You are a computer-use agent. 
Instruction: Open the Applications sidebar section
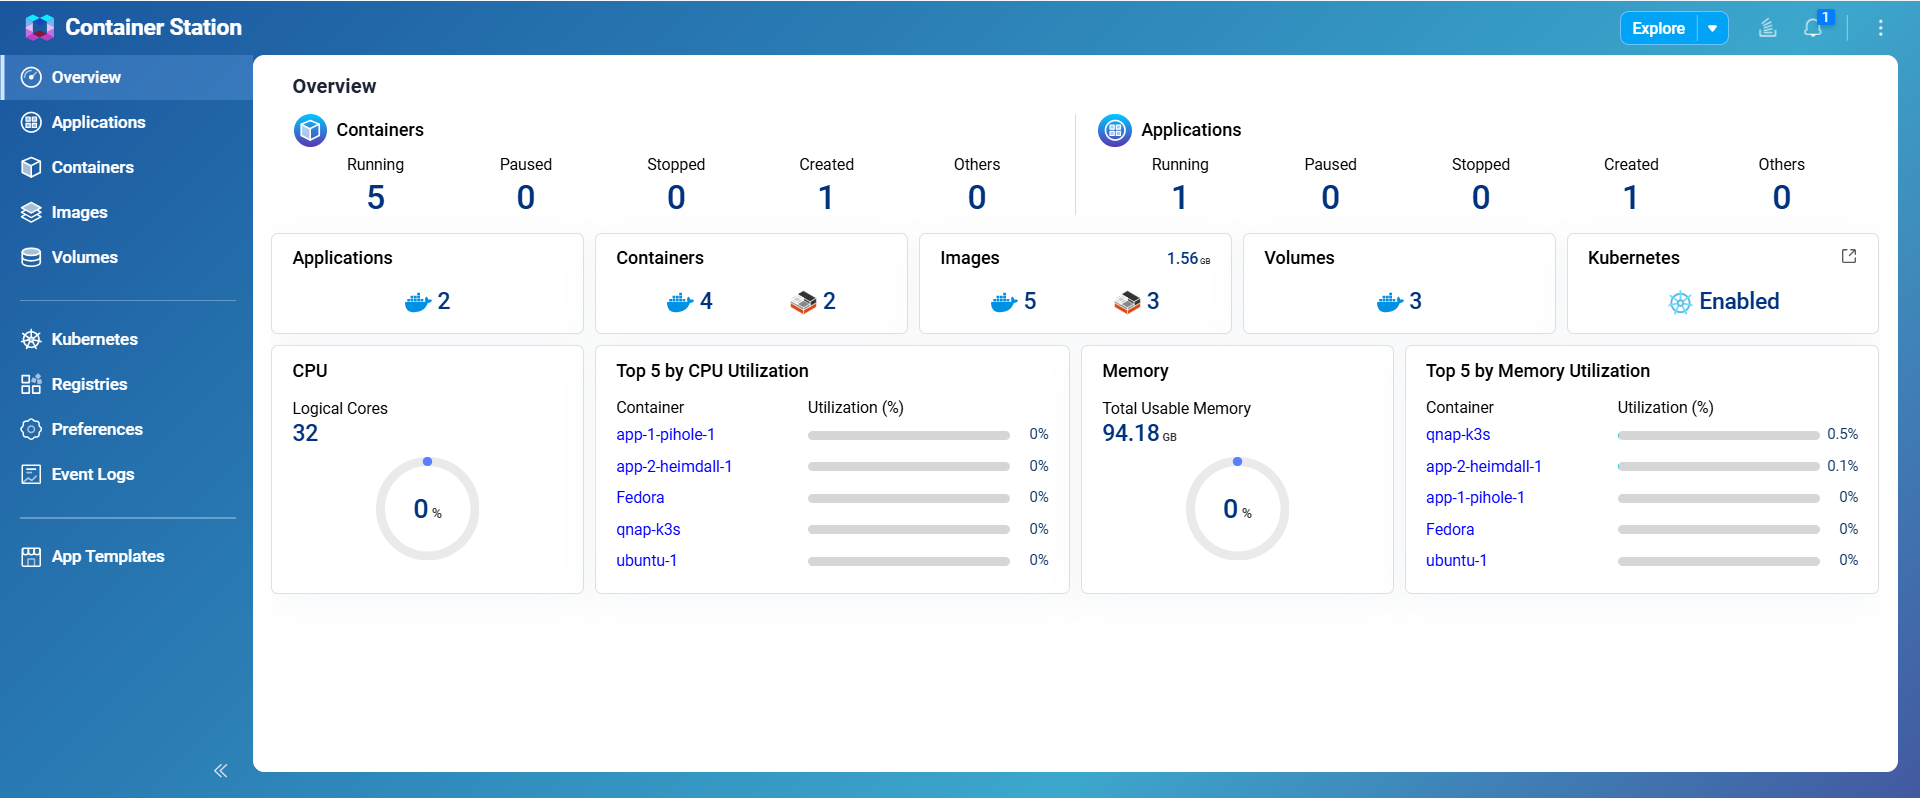(126, 122)
